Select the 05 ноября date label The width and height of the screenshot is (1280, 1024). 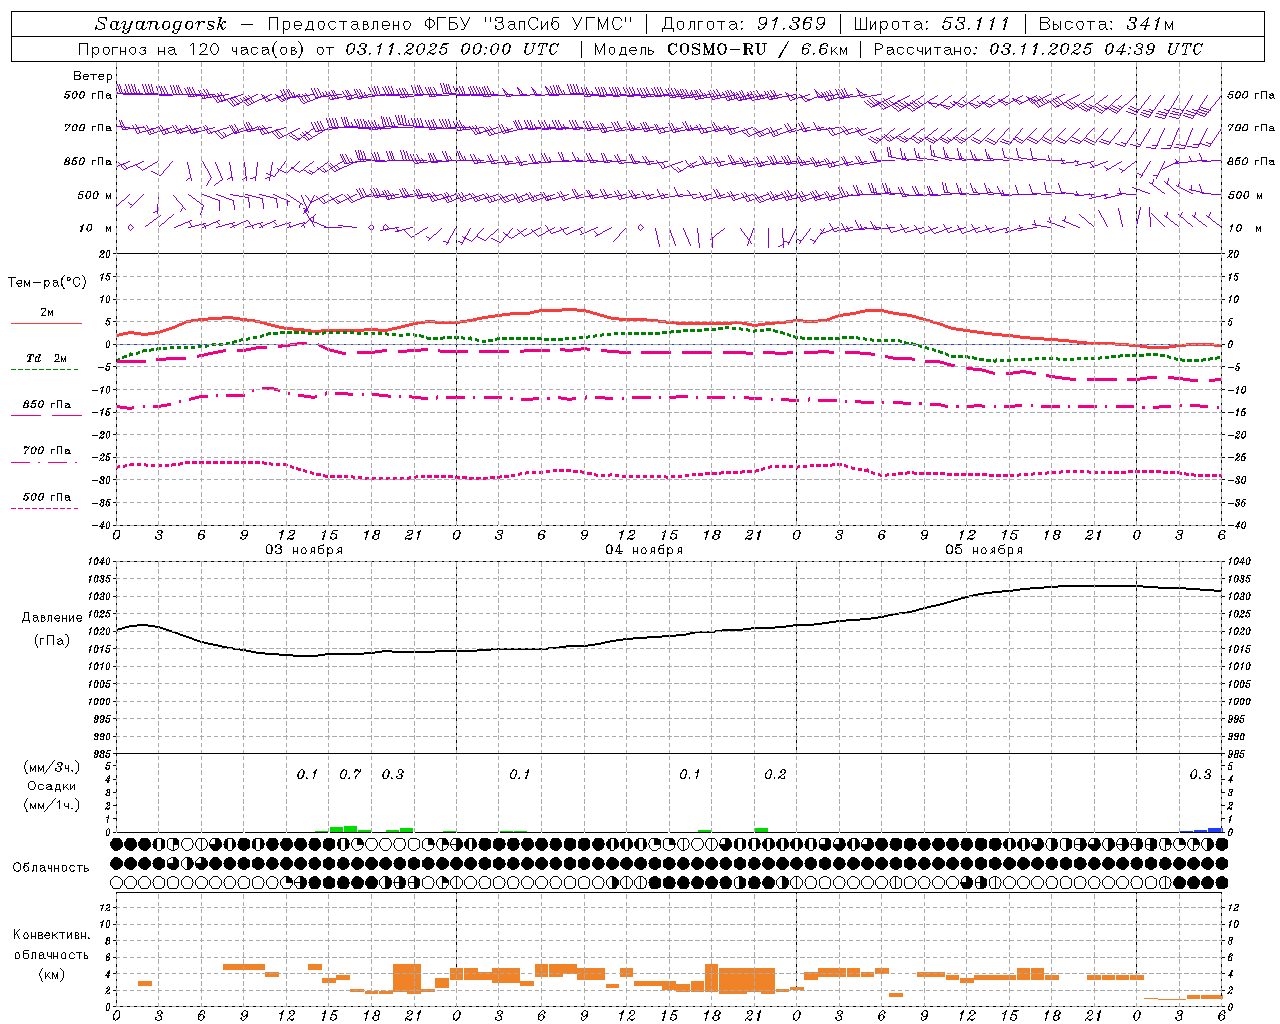click(984, 550)
